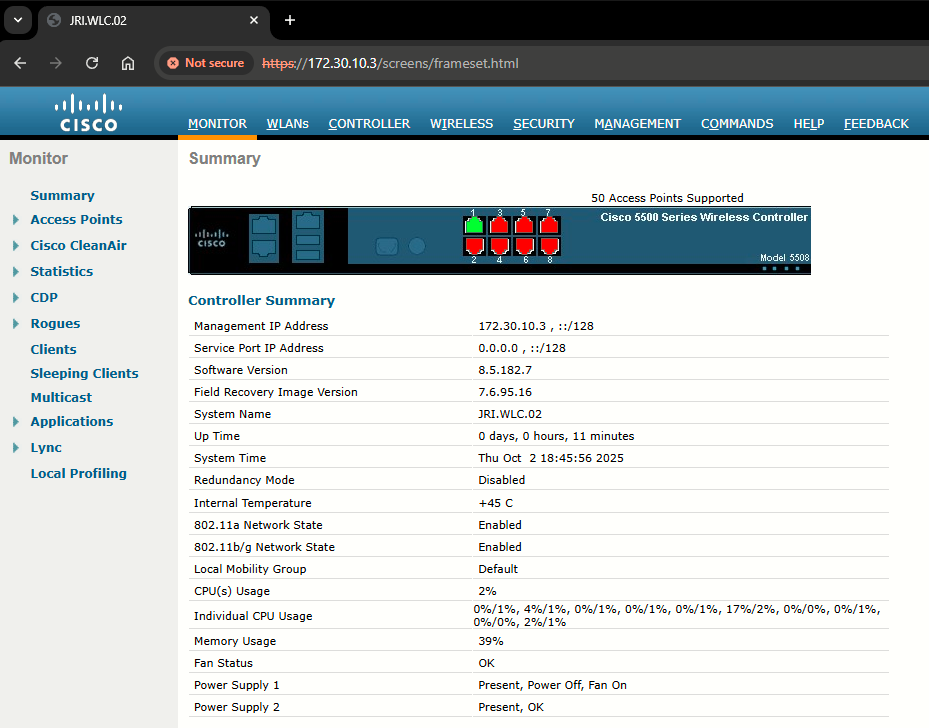Image resolution: width=929 pixels, height=728 pixels.
Task: Open Lync in sidebar
Action: click(46, 447)
